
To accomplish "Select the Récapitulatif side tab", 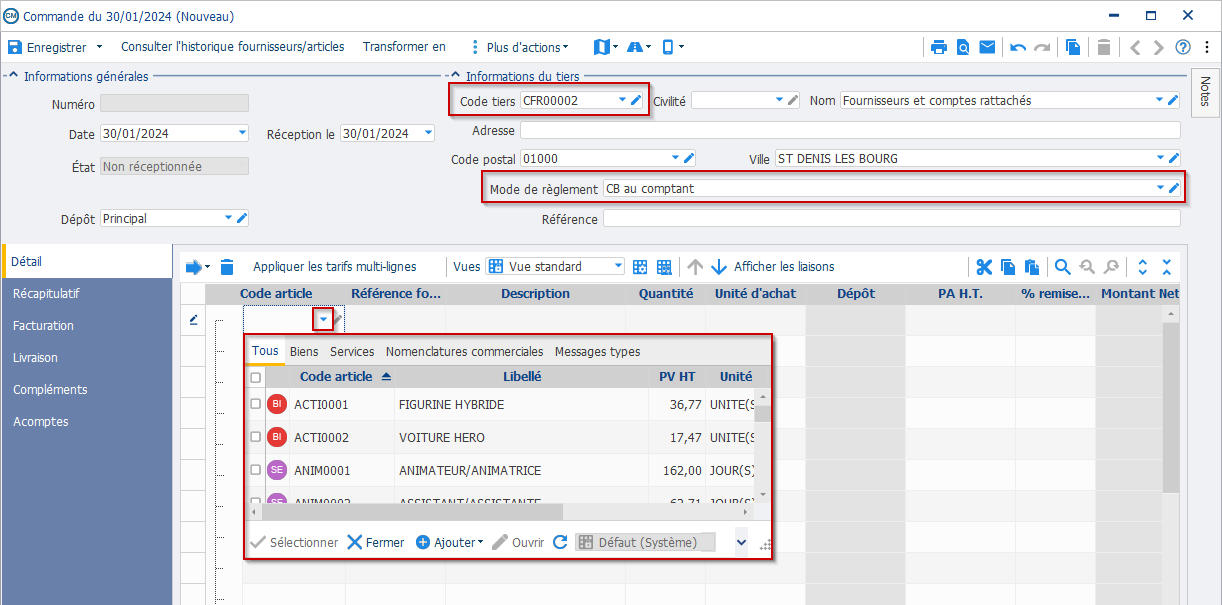I will click(86, 294).
